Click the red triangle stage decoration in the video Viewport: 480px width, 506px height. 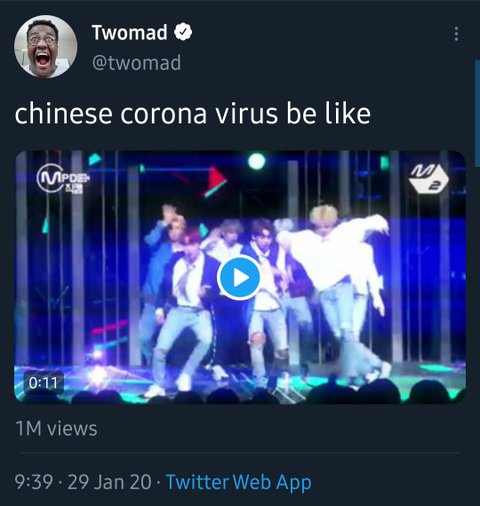(x=215, y=182)
